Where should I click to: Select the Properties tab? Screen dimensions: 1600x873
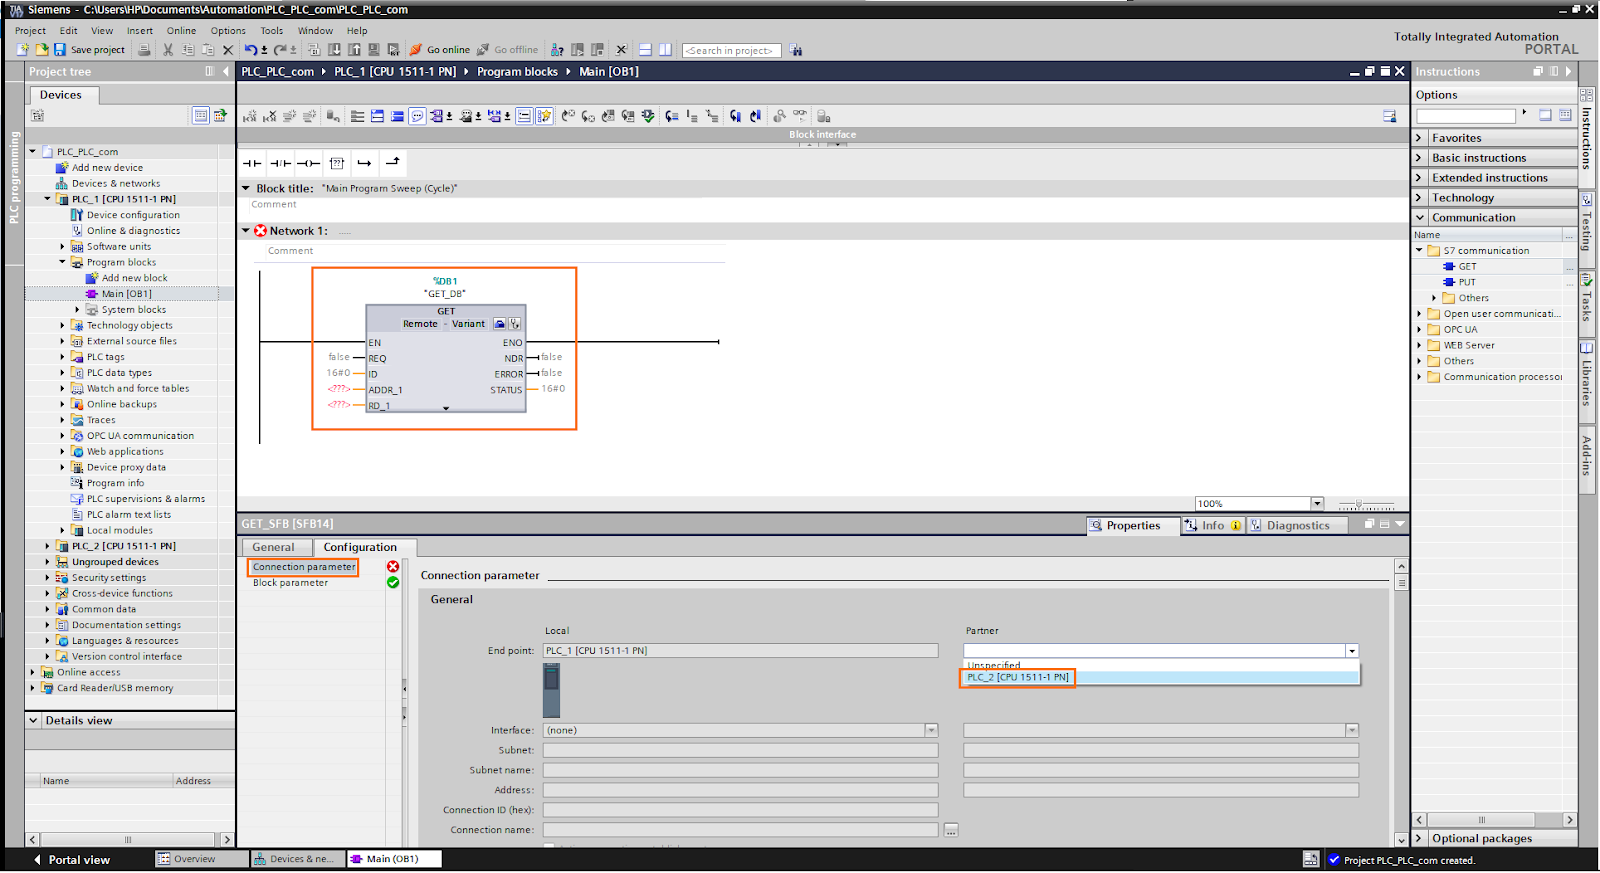click(x=1133, y=525)
